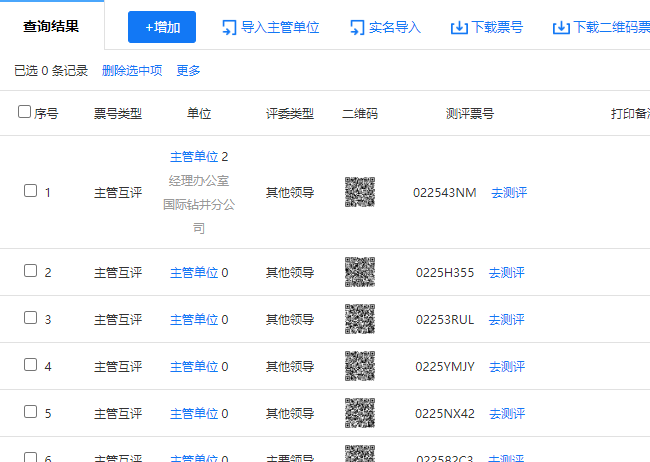Click ticket number 02253RUL
Screen dimensions: 650x462
tap(445, 319)
